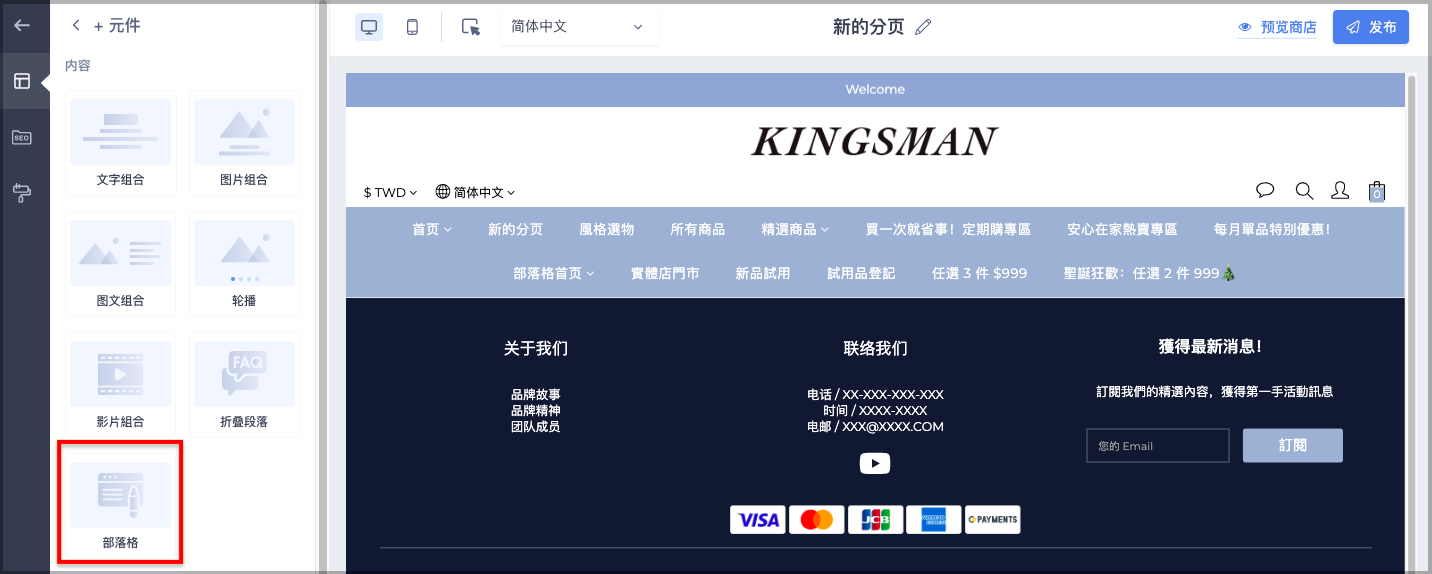Open the paint roller design icon
Screen dimensions: 1432x574
pyautogui.click(x=22, y=193)
